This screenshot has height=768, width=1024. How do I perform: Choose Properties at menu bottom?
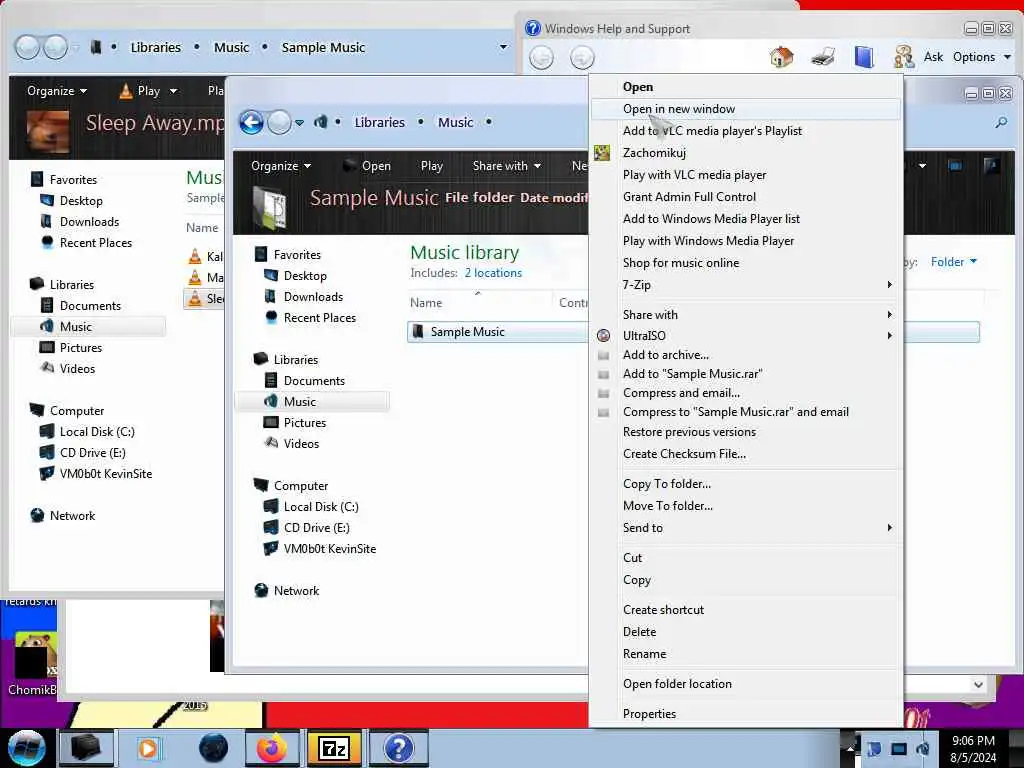coord(746,714)
